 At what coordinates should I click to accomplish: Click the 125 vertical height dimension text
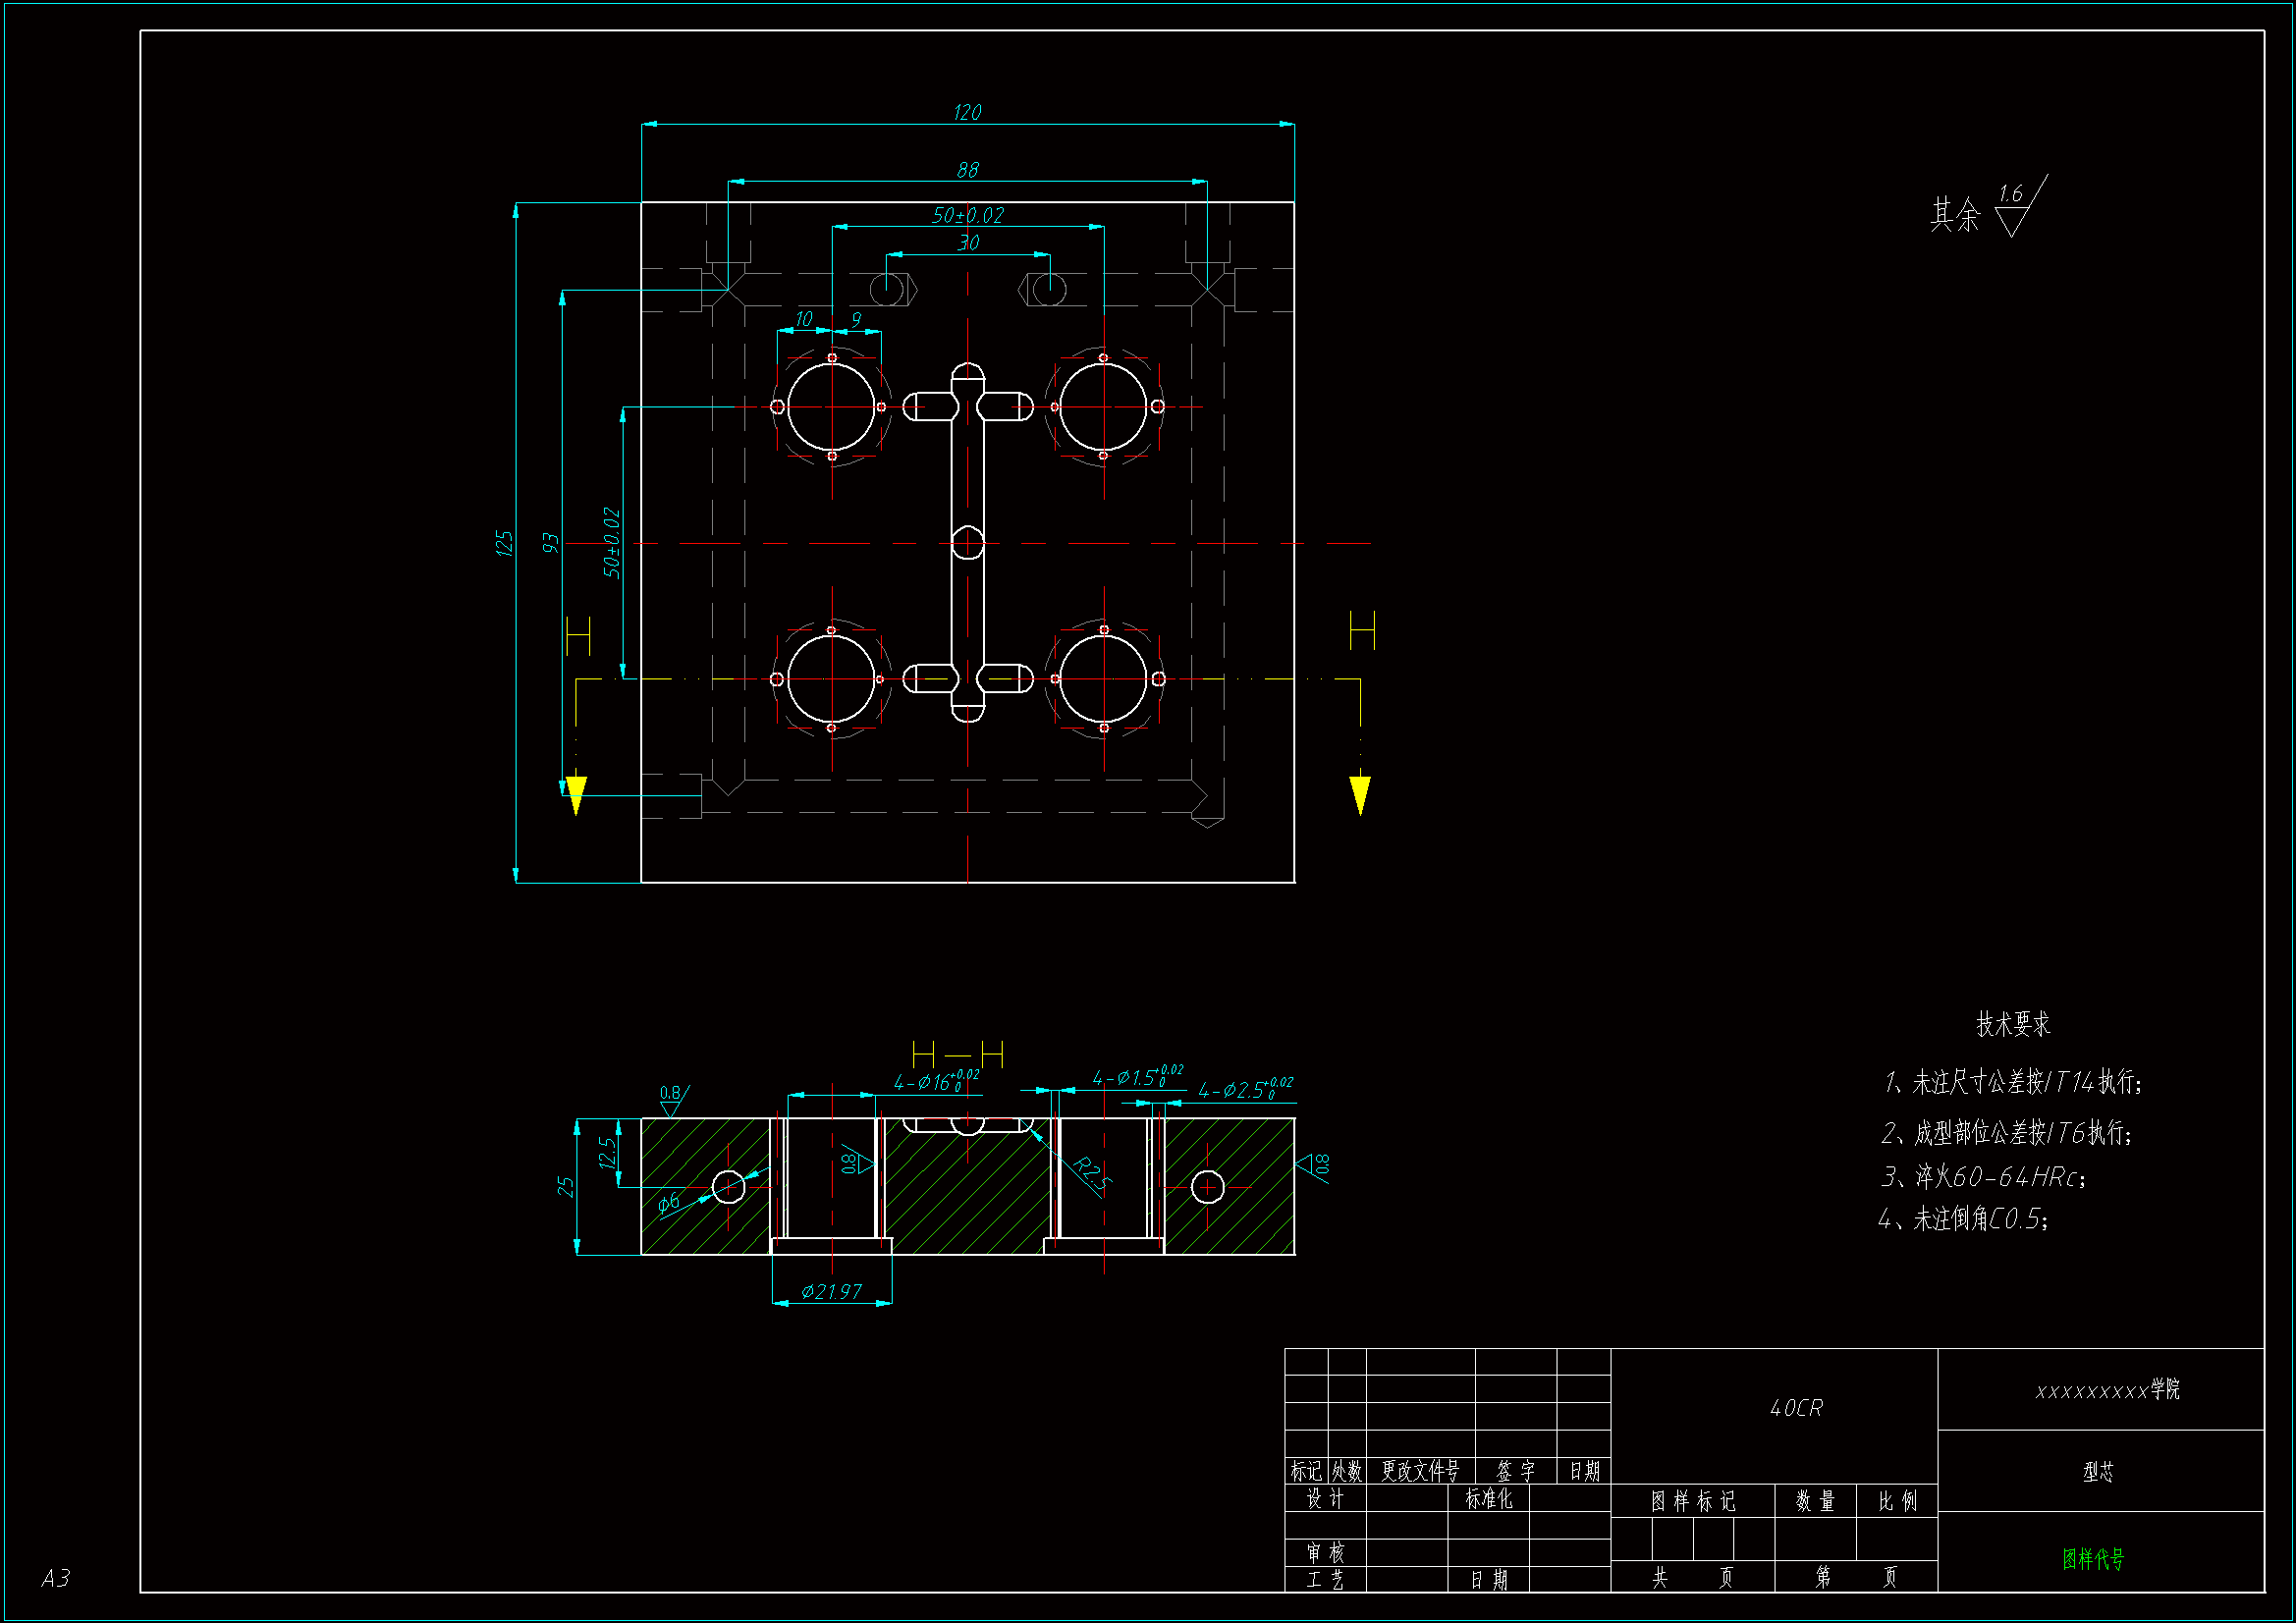click(504, 543)
